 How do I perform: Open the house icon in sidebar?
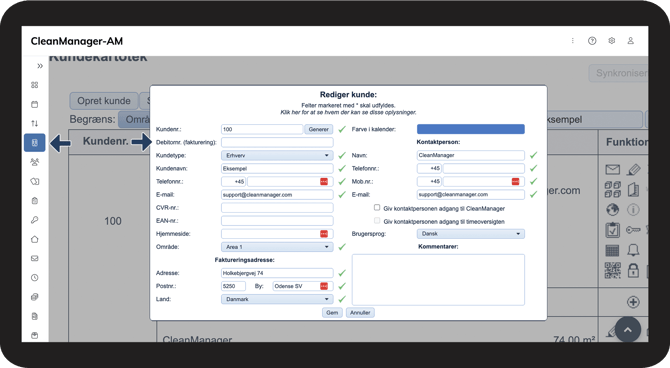(x=35, y=239)
